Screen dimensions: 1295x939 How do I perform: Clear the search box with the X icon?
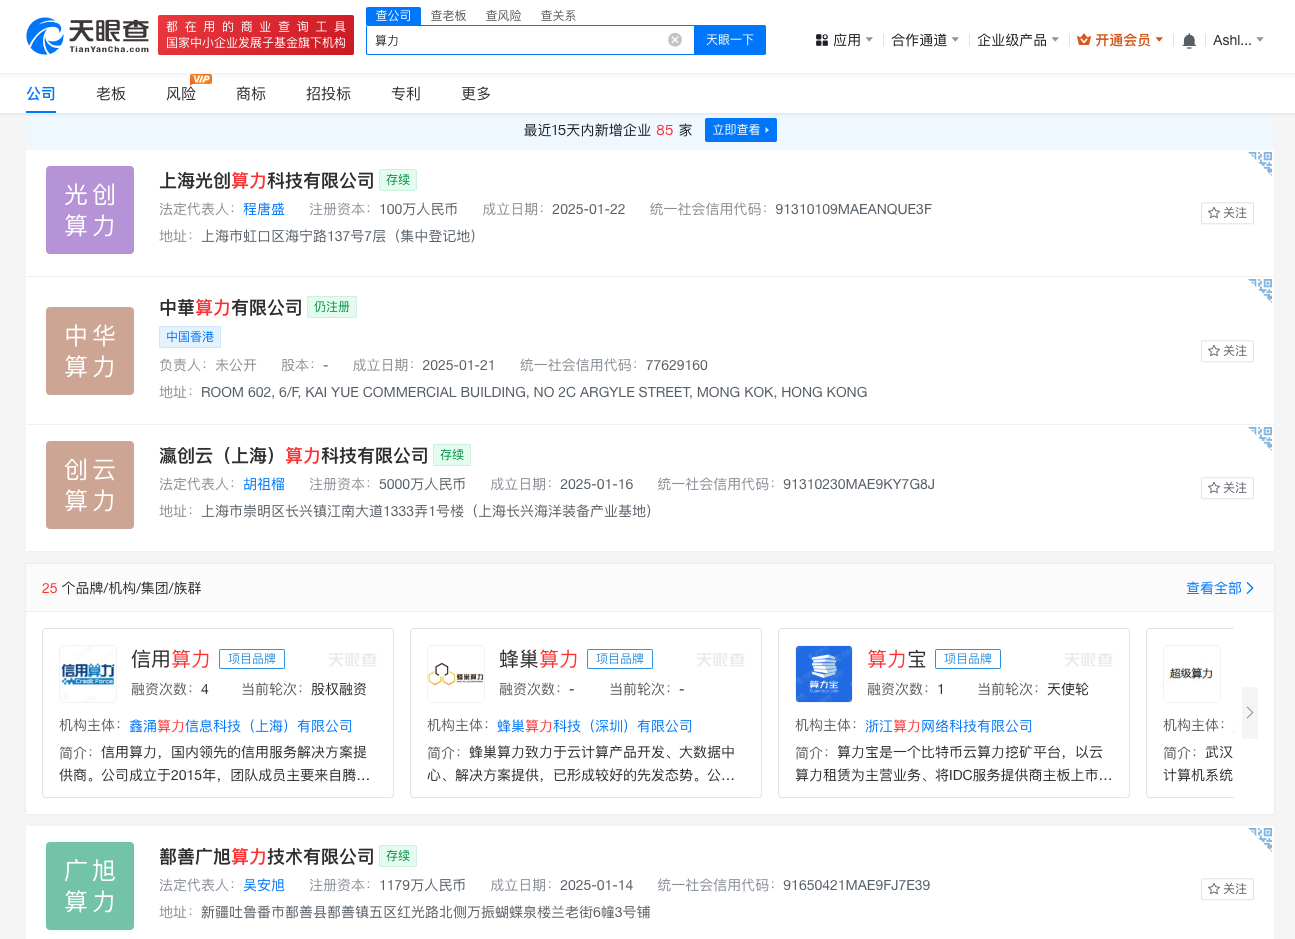(x=675, y=40)
